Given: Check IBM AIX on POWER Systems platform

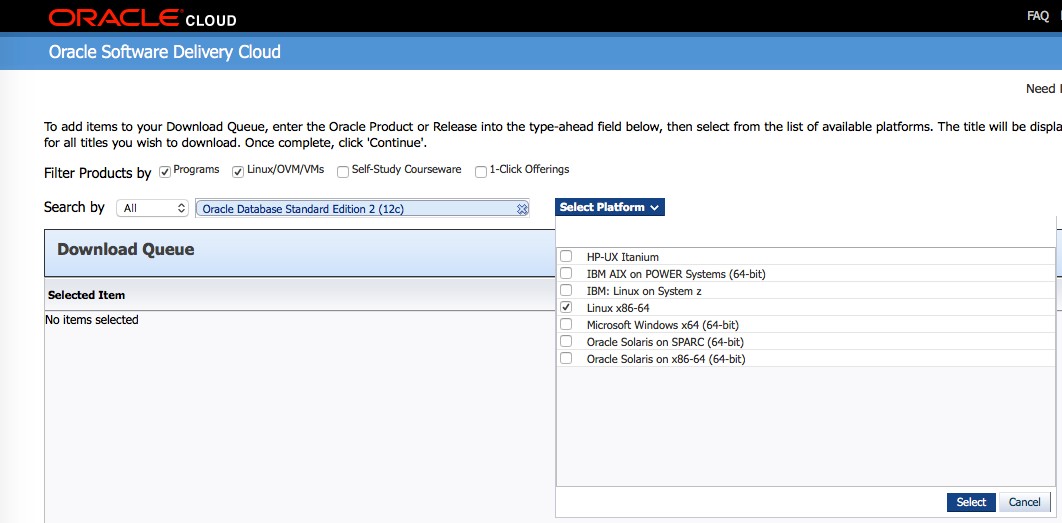Looking at the screenshot, I should [x=566, y=273].
